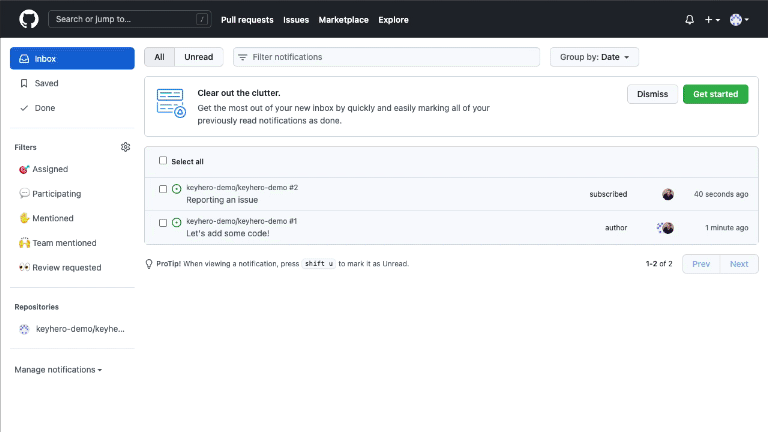Click the '1-2 of 2' pagination count
The height and width of the screenshot is (432, 768).
click(659, 264)
